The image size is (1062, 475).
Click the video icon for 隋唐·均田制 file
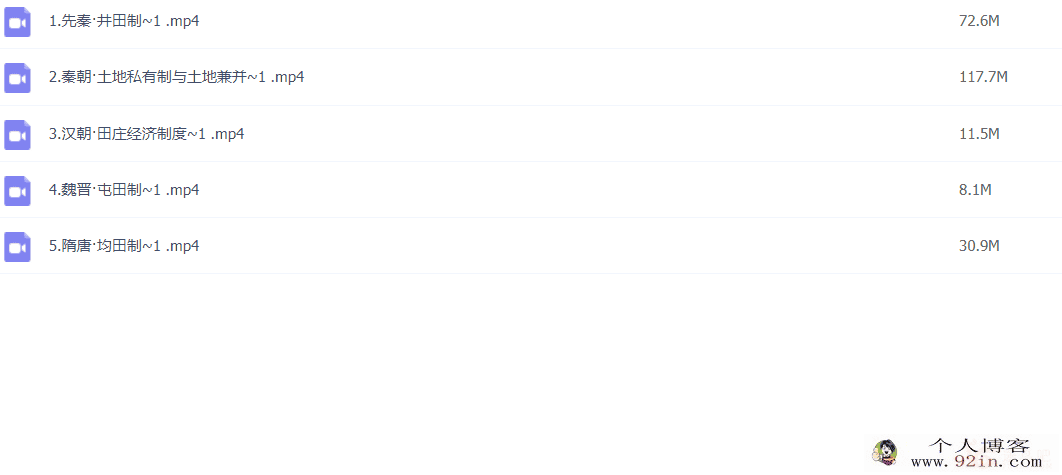(x=17, y=247)
